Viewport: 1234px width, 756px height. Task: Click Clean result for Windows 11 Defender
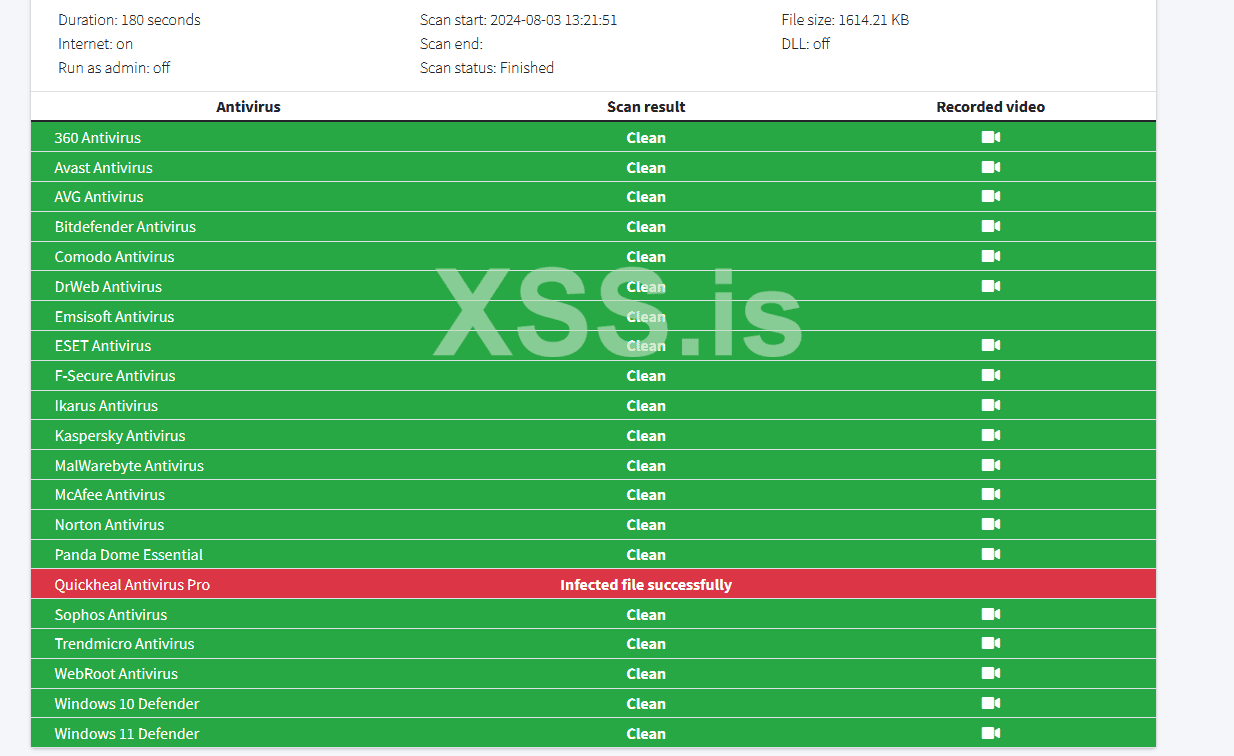pyautogui.click(x=646, y=734)
